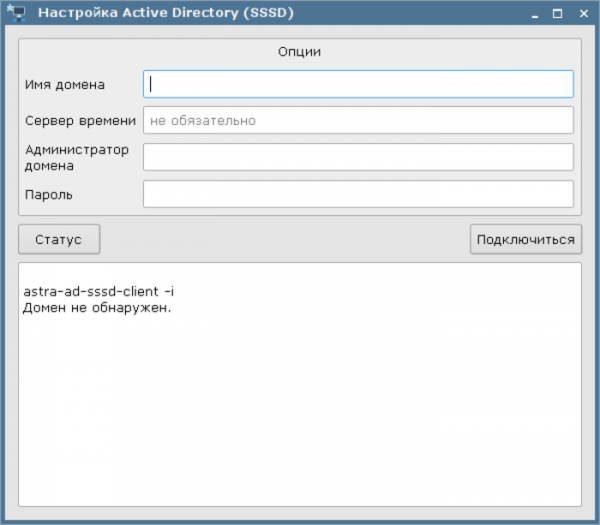Select the Администратор домена text box

point(358,157)
